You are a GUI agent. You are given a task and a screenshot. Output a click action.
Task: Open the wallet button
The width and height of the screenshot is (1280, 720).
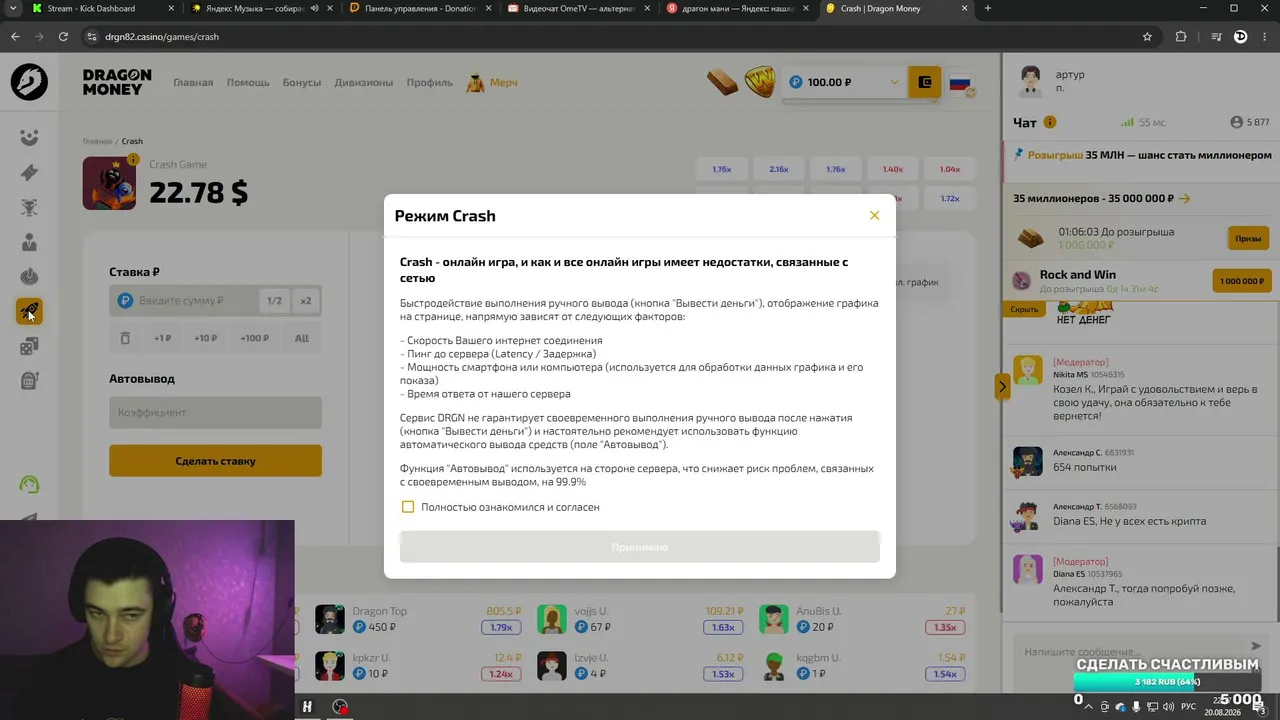(925, 82)
